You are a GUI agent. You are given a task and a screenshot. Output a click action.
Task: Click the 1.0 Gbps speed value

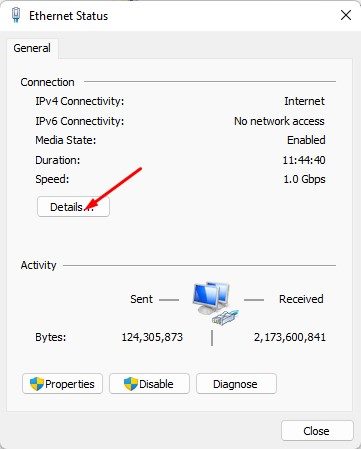304,179
